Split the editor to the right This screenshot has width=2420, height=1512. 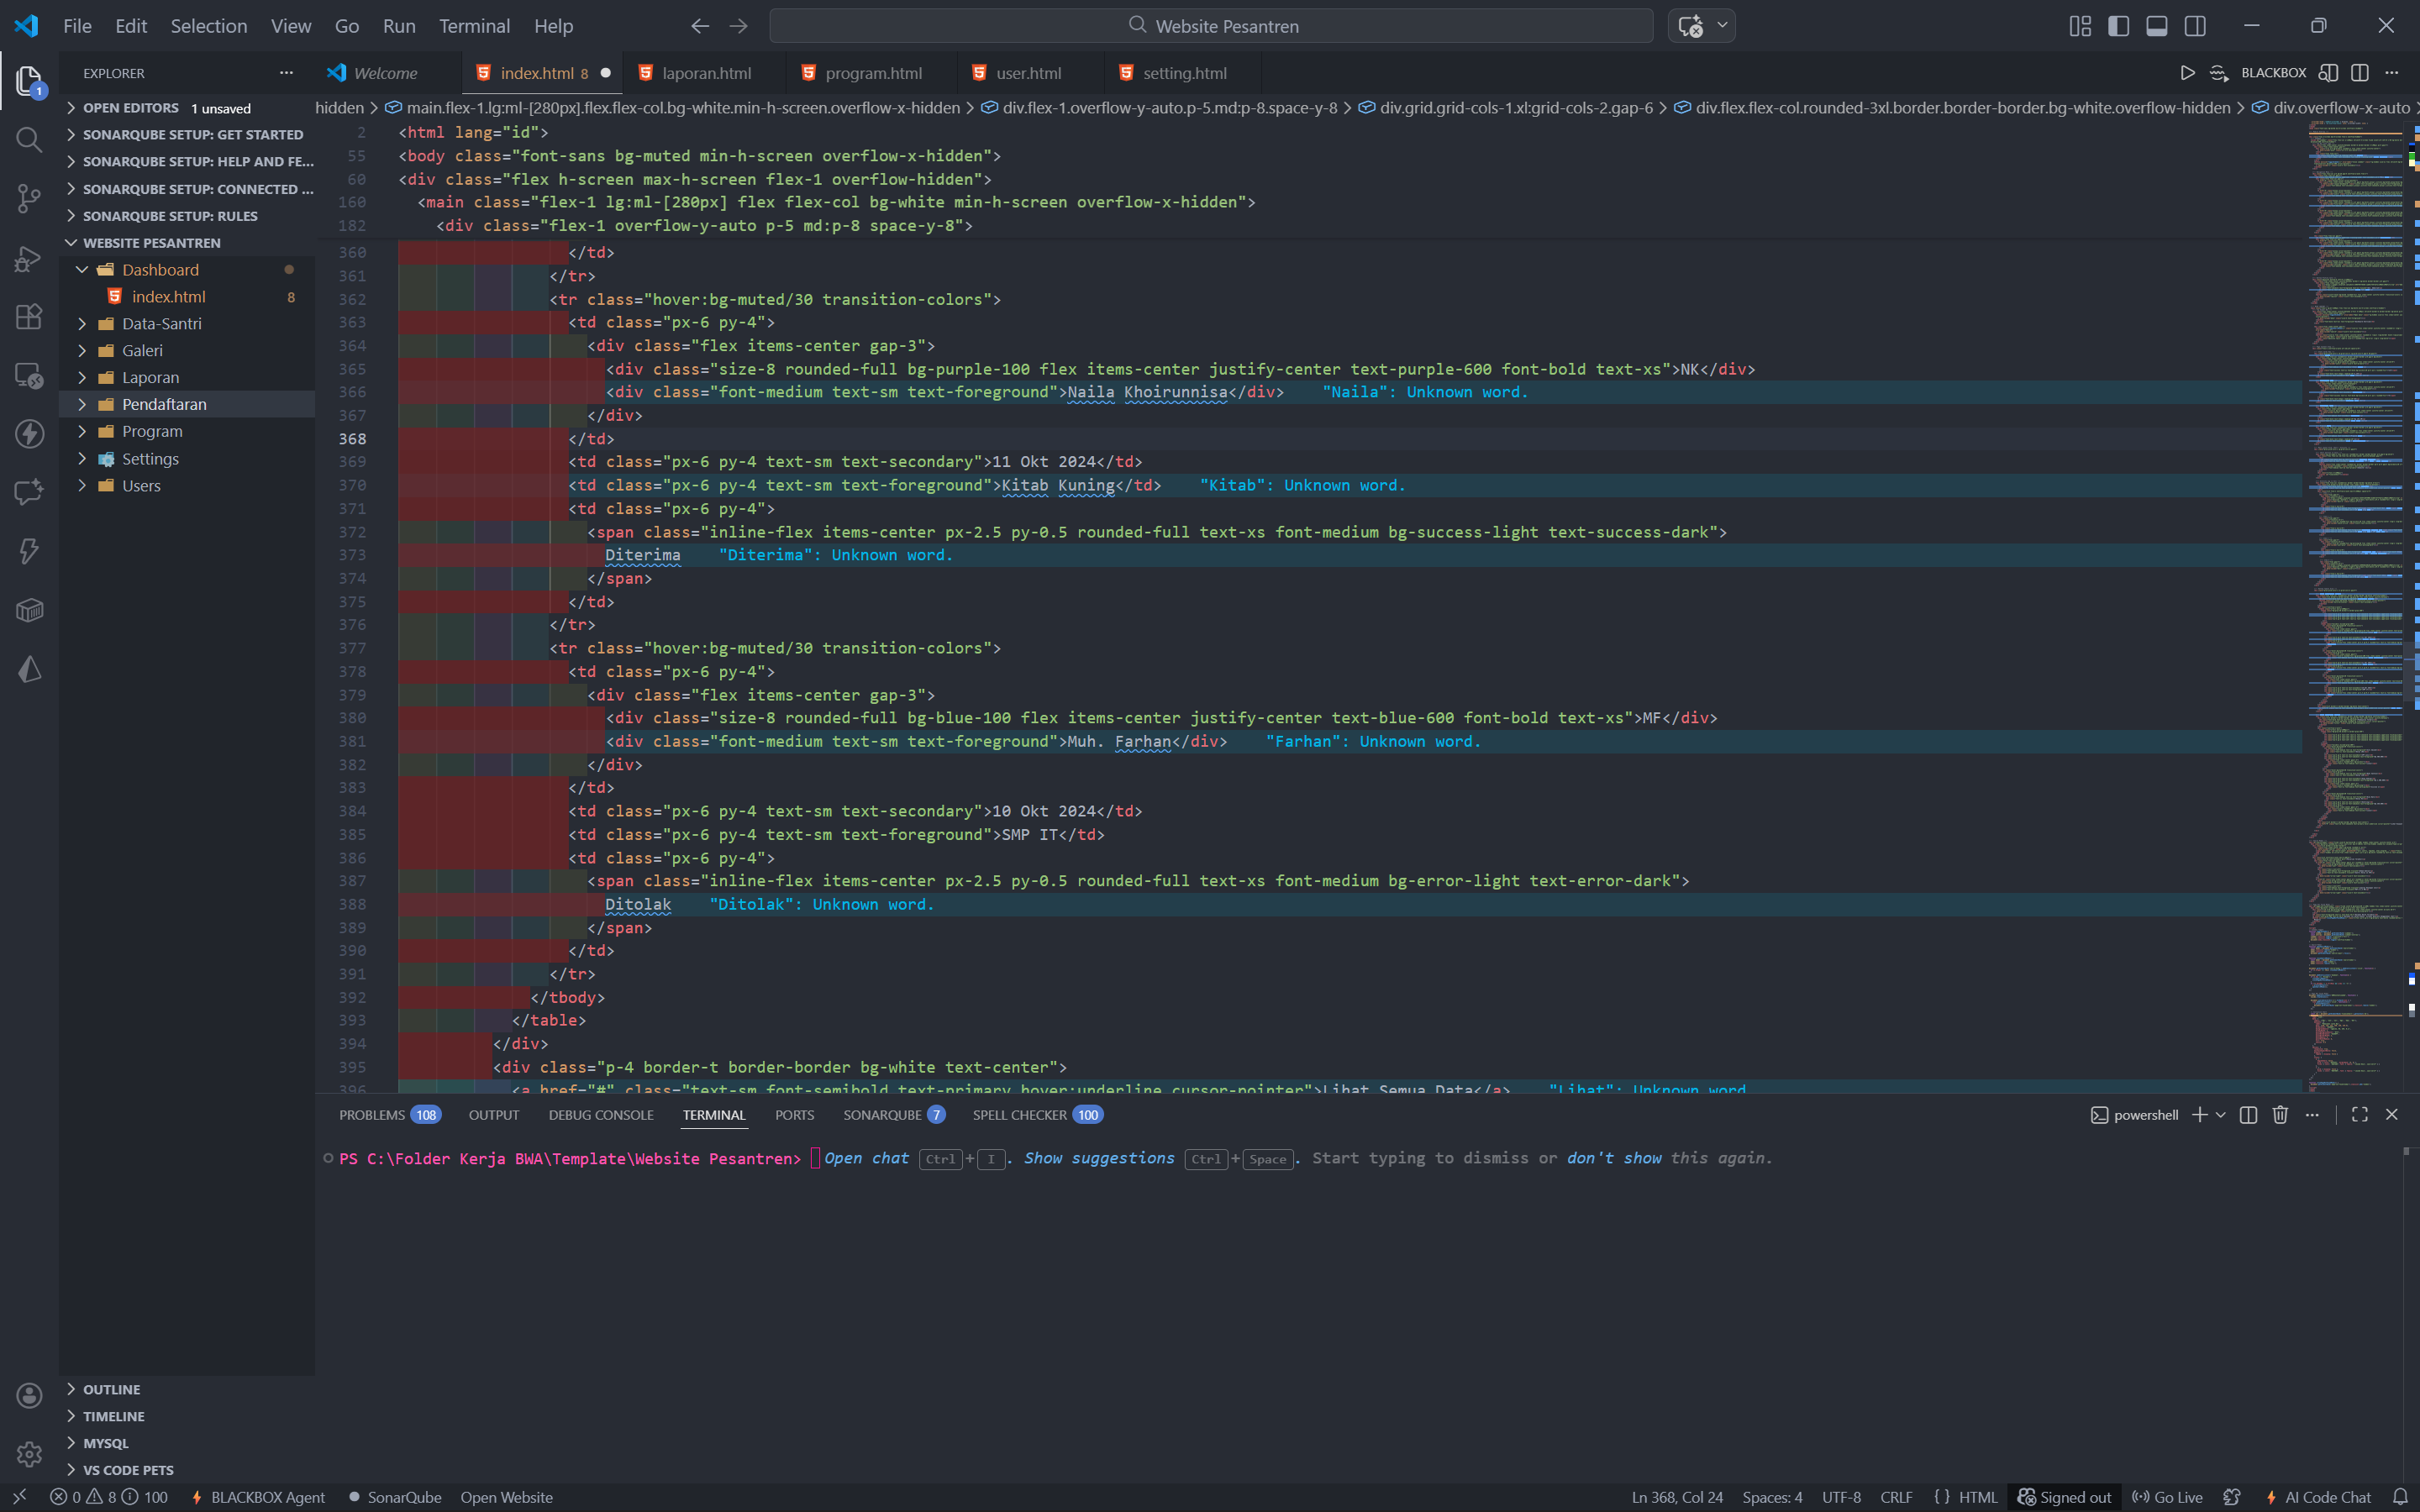coord(2359,73)
